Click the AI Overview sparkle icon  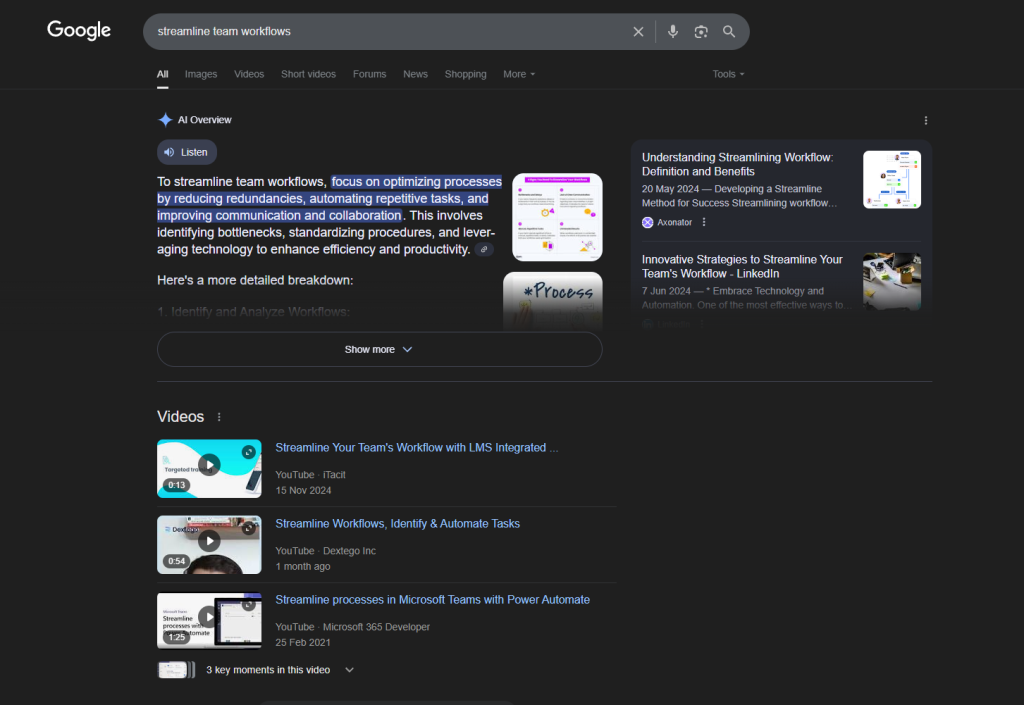point(165,119)
